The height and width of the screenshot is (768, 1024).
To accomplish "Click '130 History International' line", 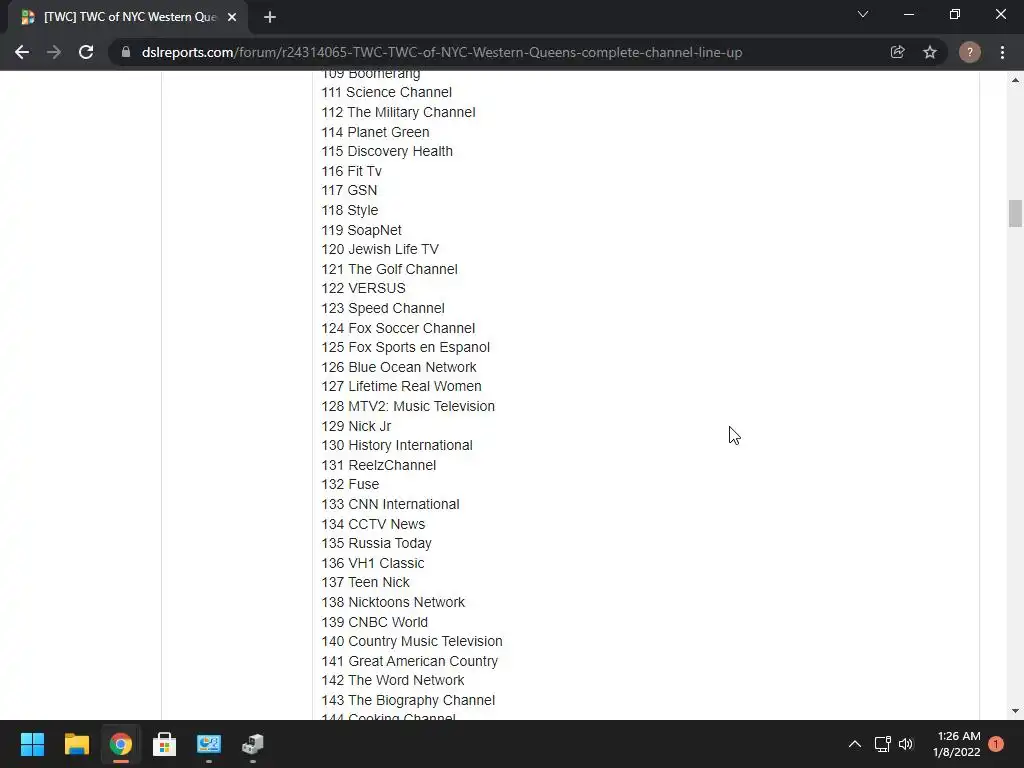I will pyautogui.click(x=397, y=445).
